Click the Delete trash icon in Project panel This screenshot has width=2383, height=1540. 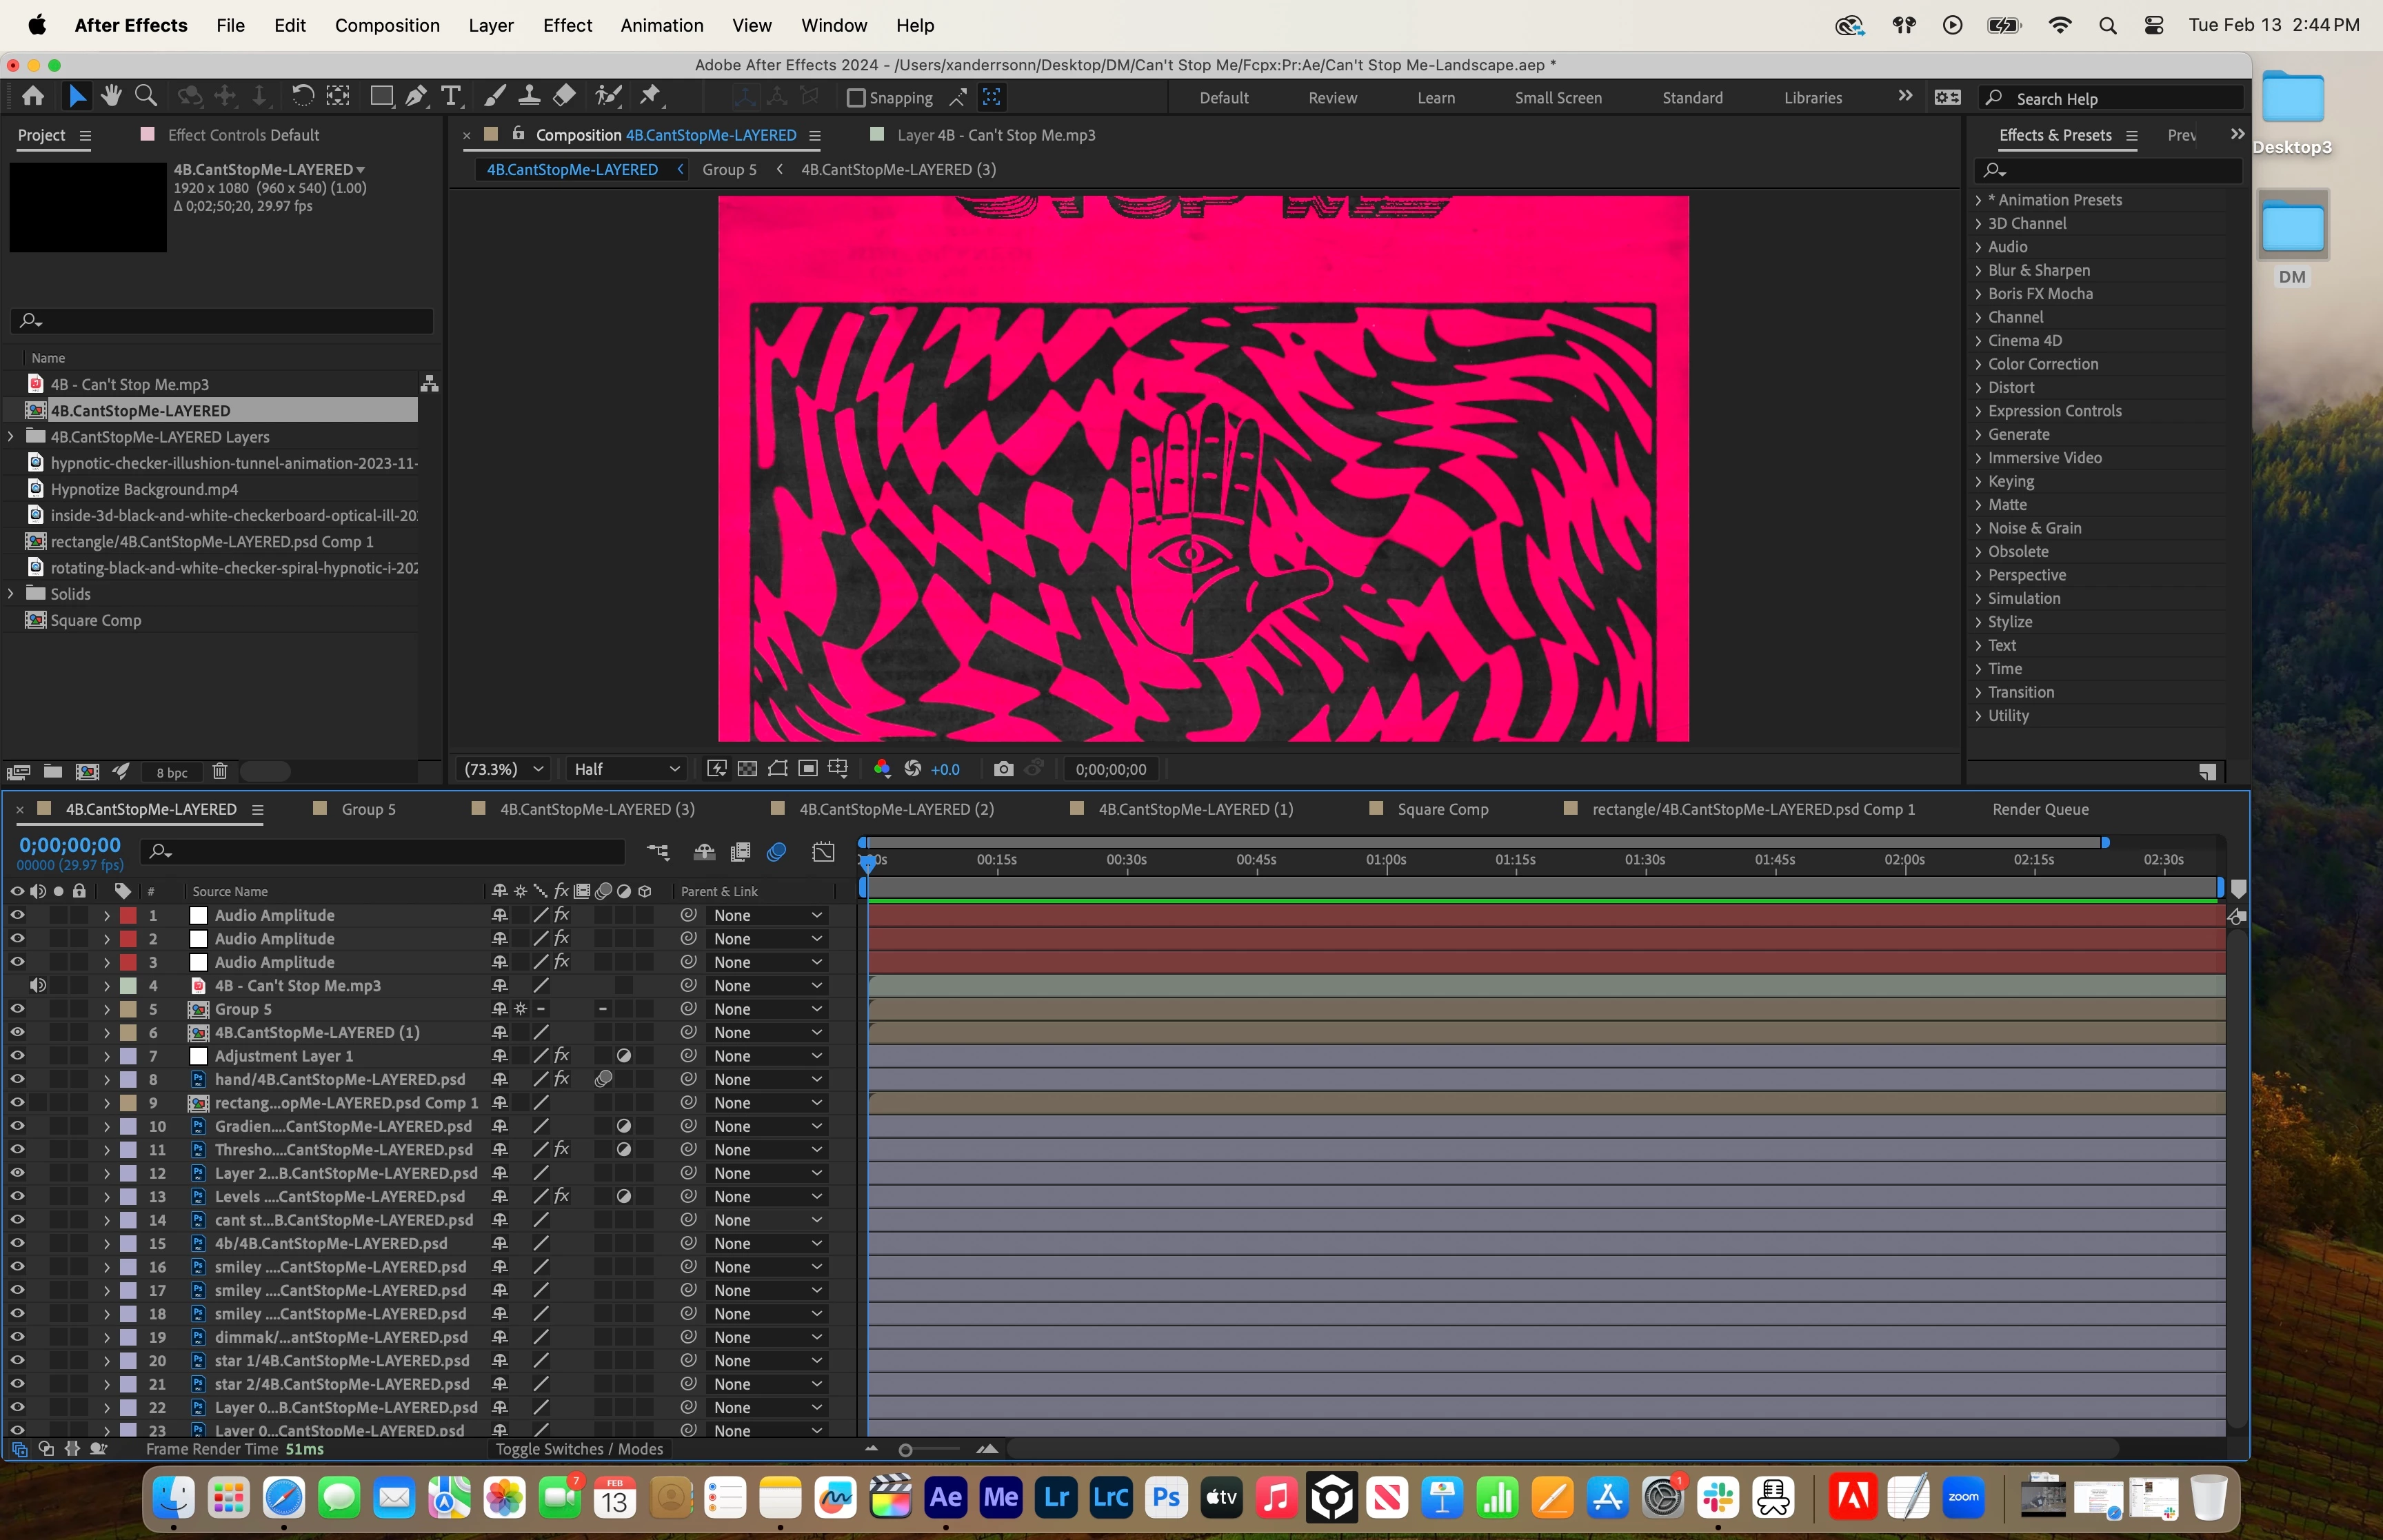[x=220, y=771]
